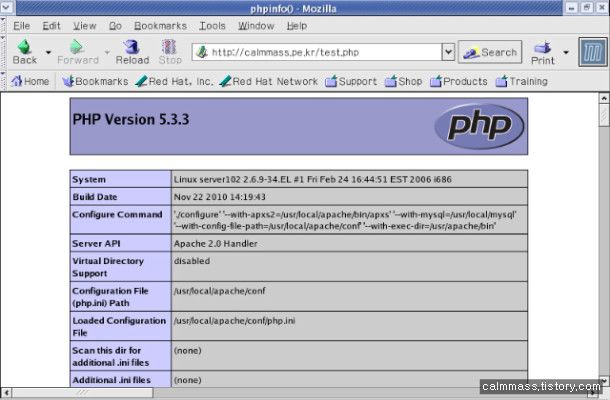Image resolution: width=610 pixels, height=400 pixels.
Task: Click the Forward navigation icon
Action: [76, 47]
